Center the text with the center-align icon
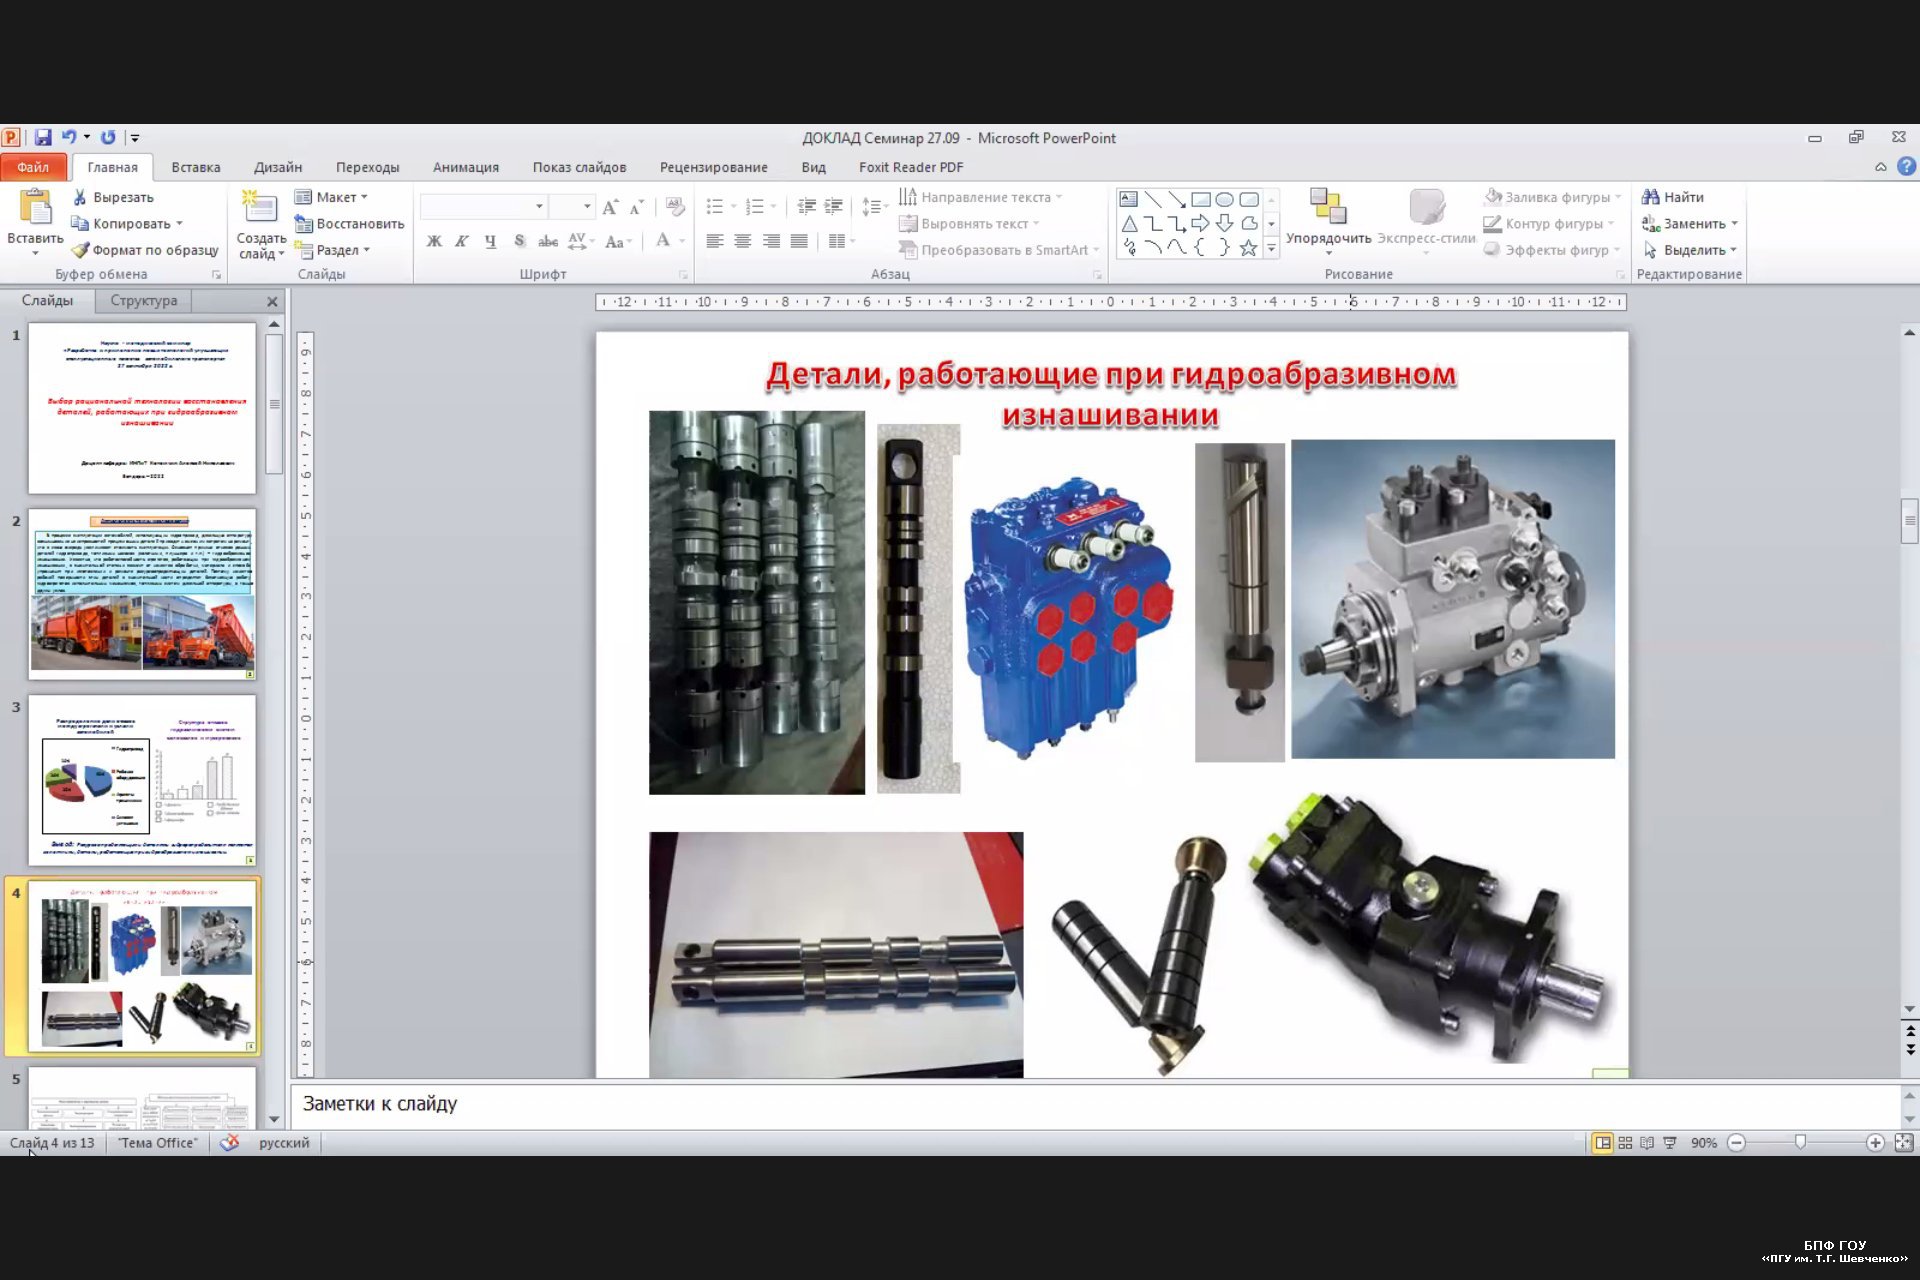 click(743, 241)
